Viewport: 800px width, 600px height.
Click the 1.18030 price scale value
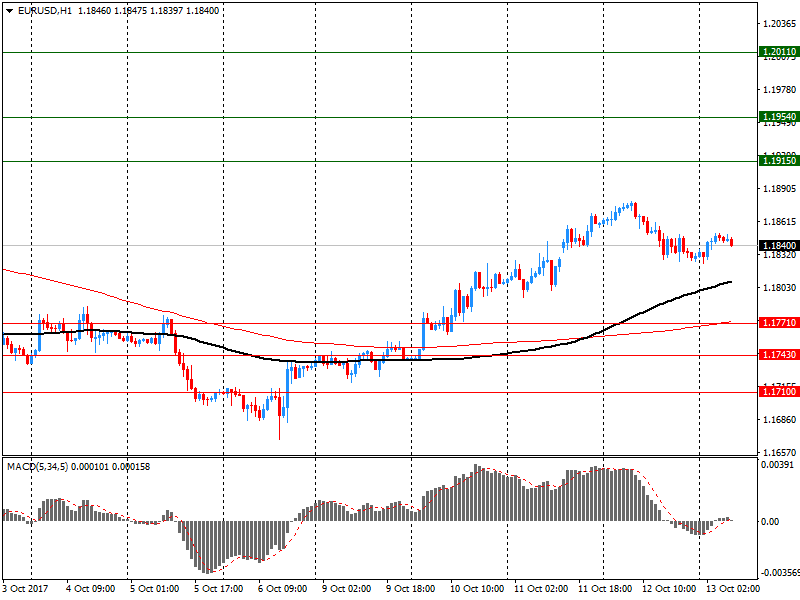pyautogui.click(x=779, y=288)
